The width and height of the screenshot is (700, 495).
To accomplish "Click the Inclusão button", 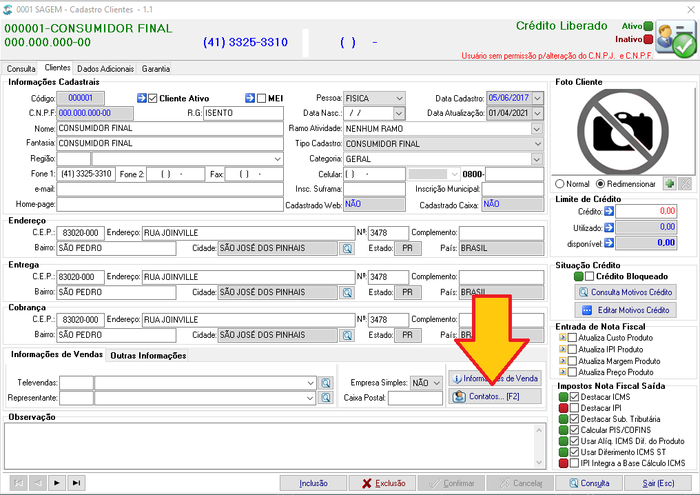I will pos(313,483).
